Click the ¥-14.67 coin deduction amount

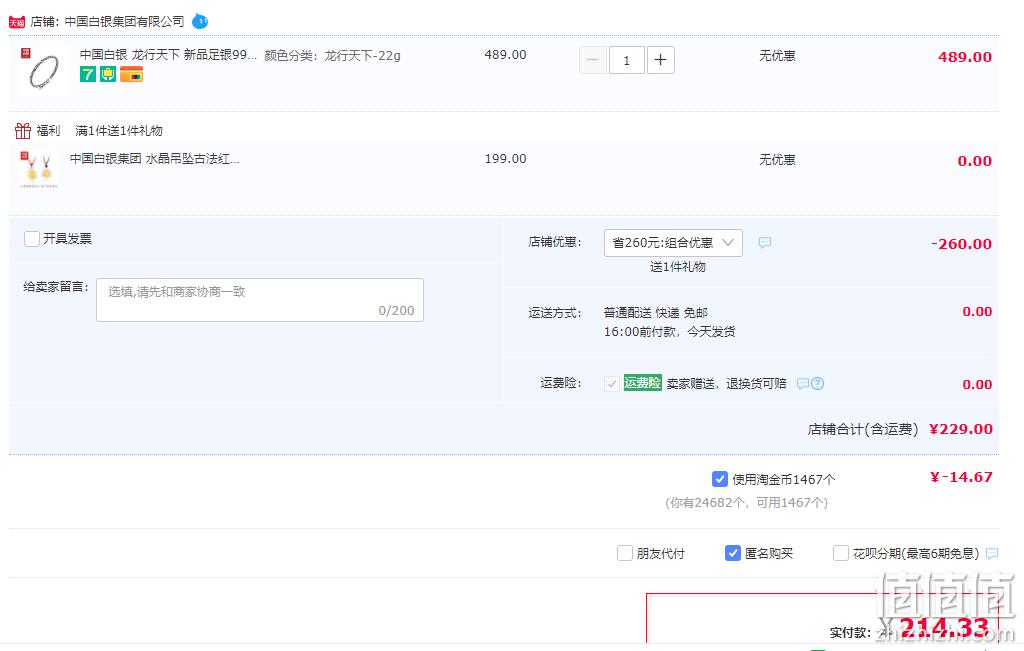[961, 477]
